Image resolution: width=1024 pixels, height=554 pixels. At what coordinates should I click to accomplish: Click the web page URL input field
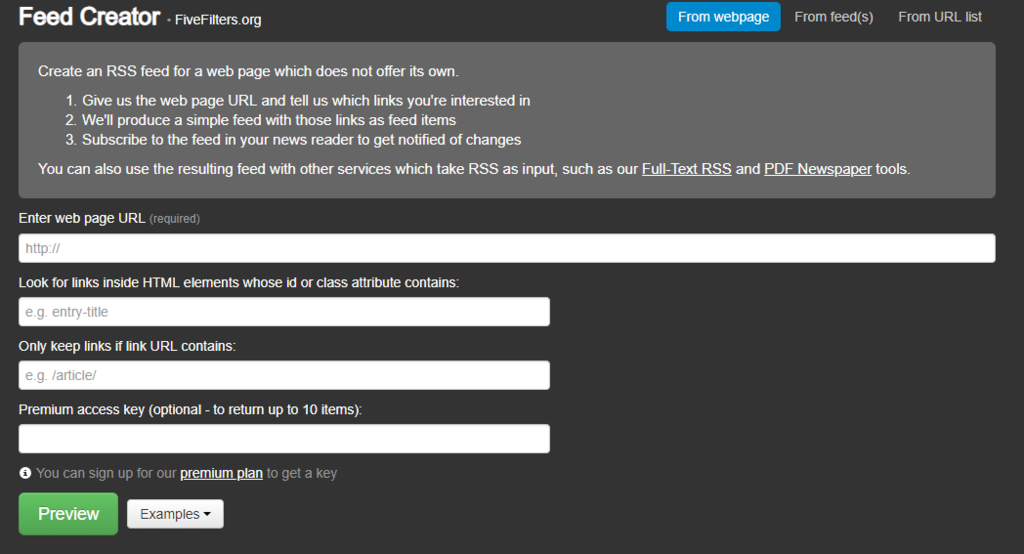click(507, 248)
